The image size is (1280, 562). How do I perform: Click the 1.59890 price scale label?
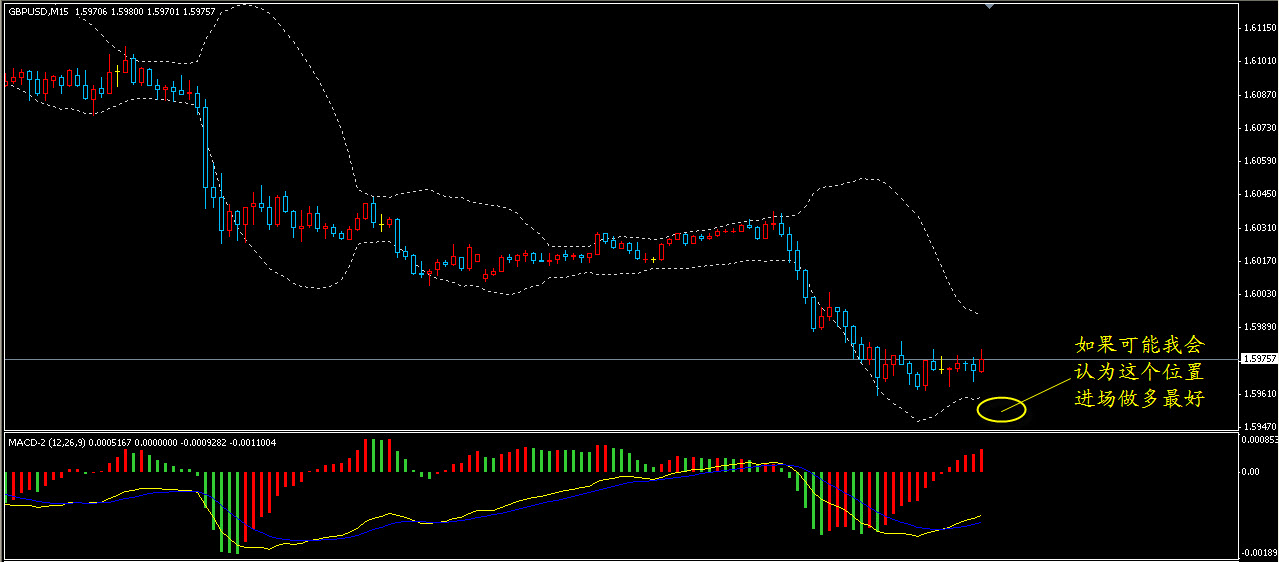pos(1259,327)
